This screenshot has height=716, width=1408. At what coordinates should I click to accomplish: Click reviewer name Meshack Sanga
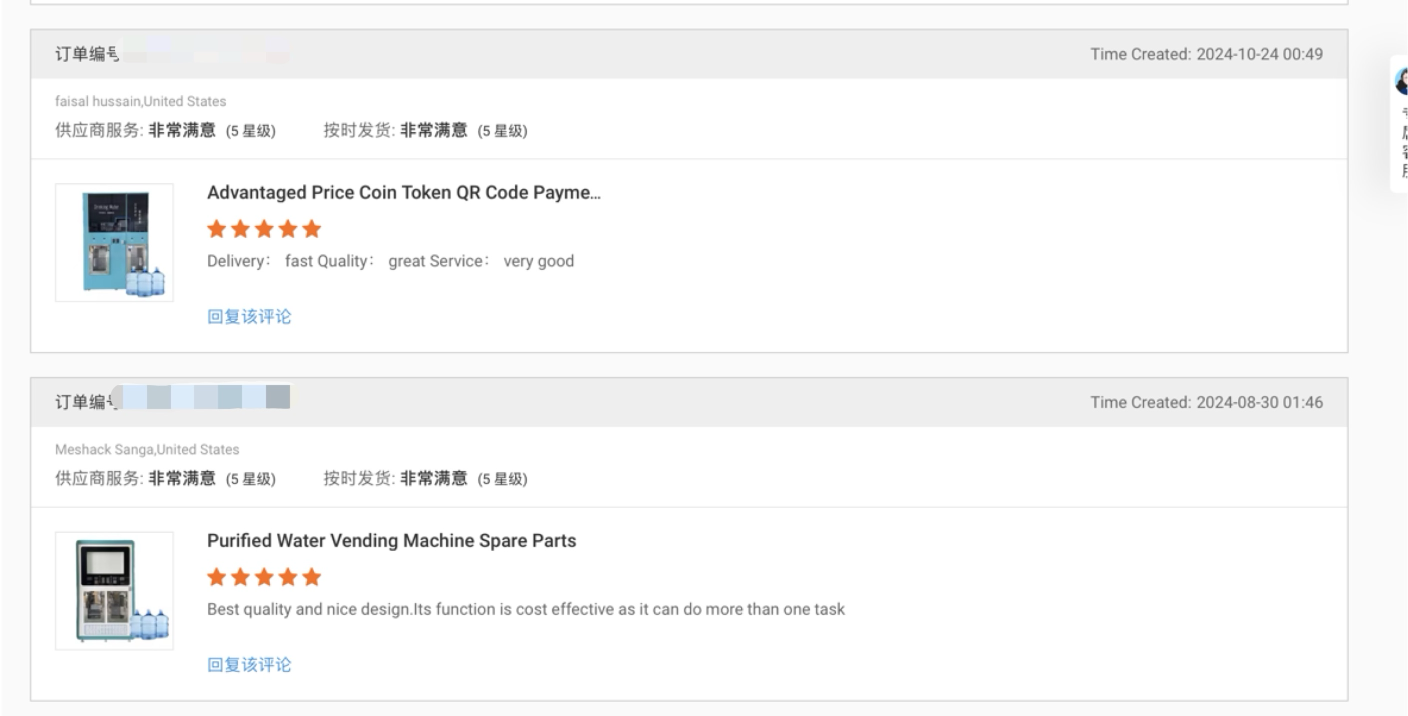(x=97, y=449)
